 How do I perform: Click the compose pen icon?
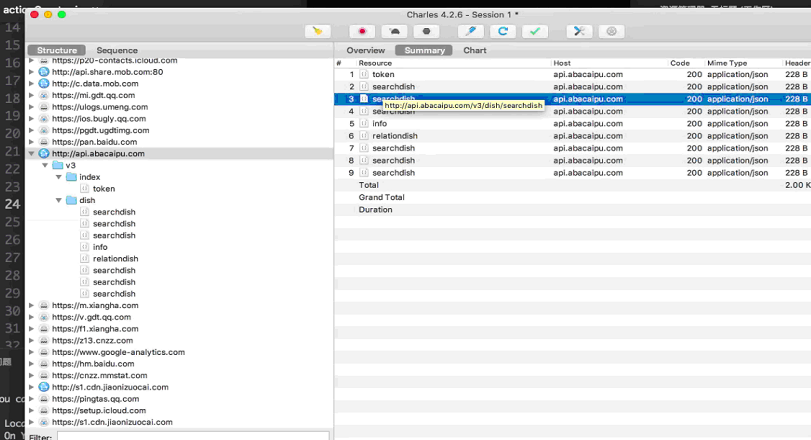471,32
